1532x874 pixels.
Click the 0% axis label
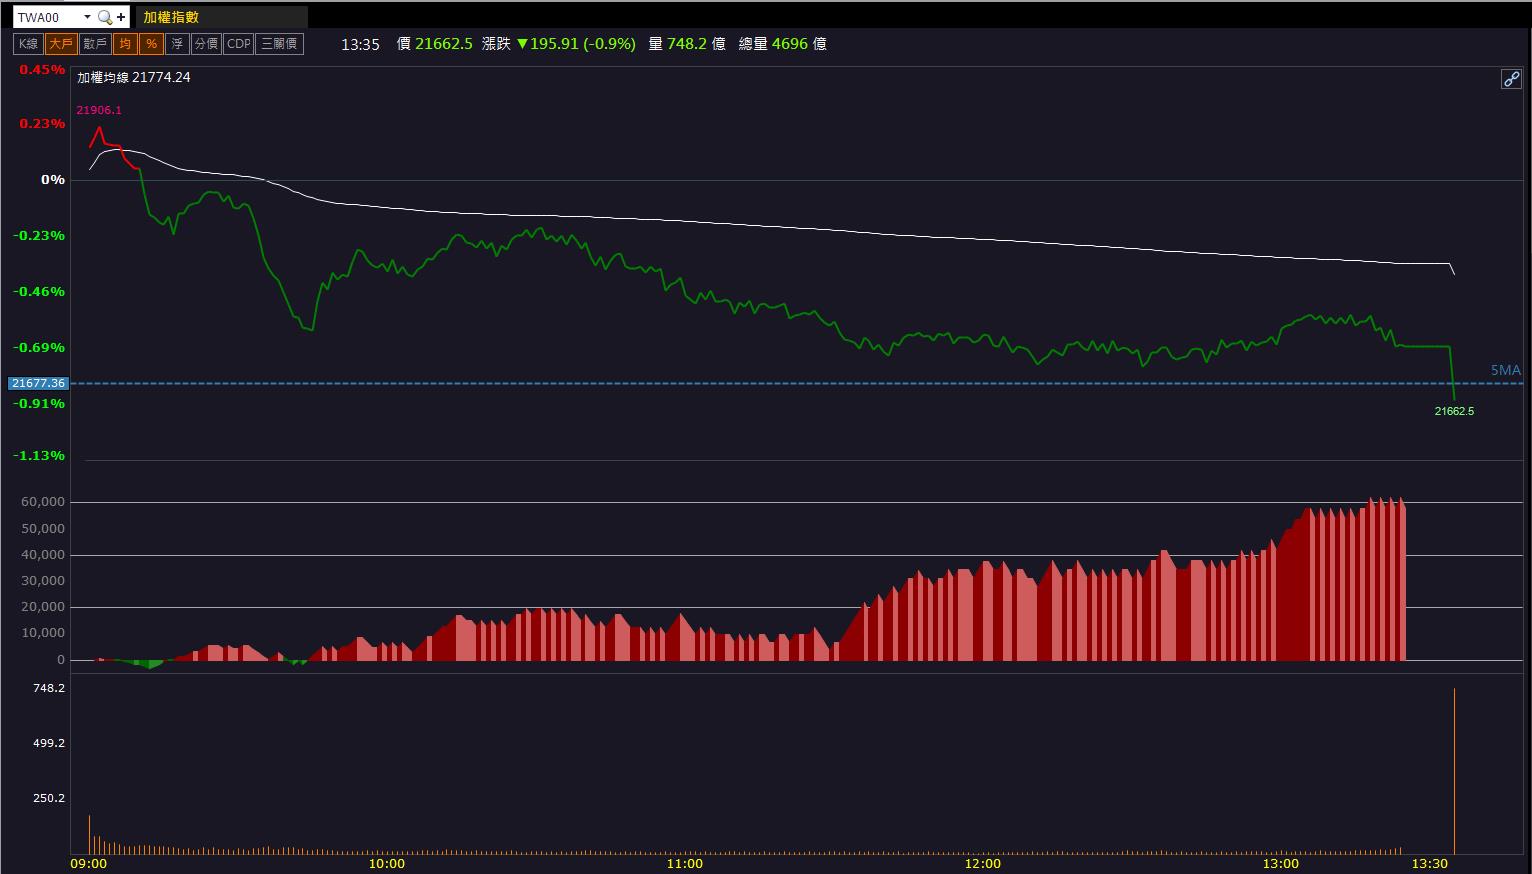(53, 180)
